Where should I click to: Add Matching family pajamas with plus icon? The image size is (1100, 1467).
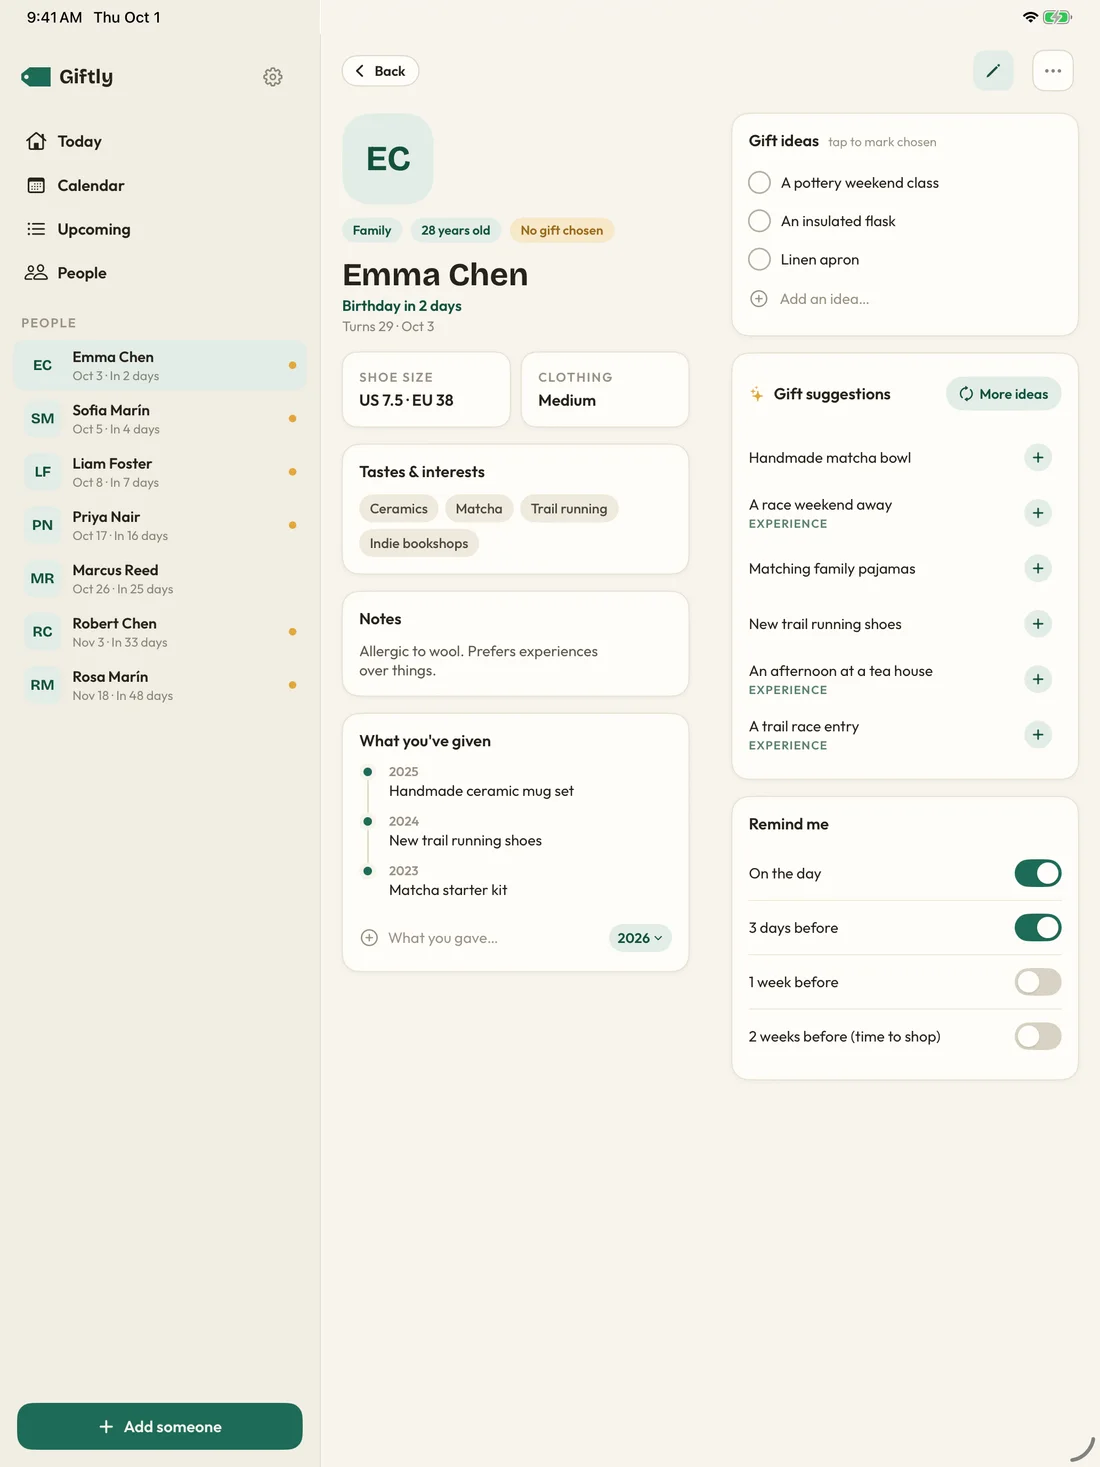point(1038,569)
